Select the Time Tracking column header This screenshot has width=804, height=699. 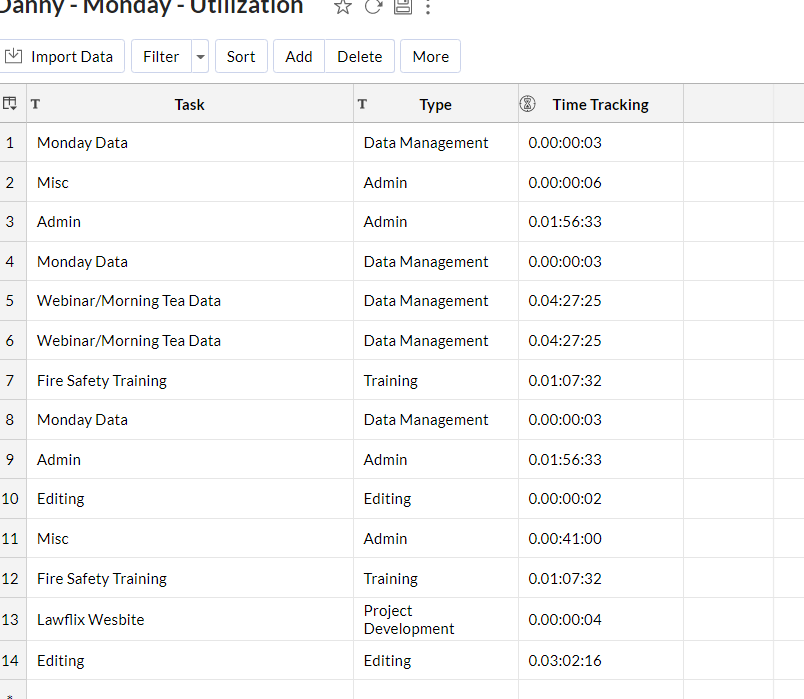tap(600, 104)
